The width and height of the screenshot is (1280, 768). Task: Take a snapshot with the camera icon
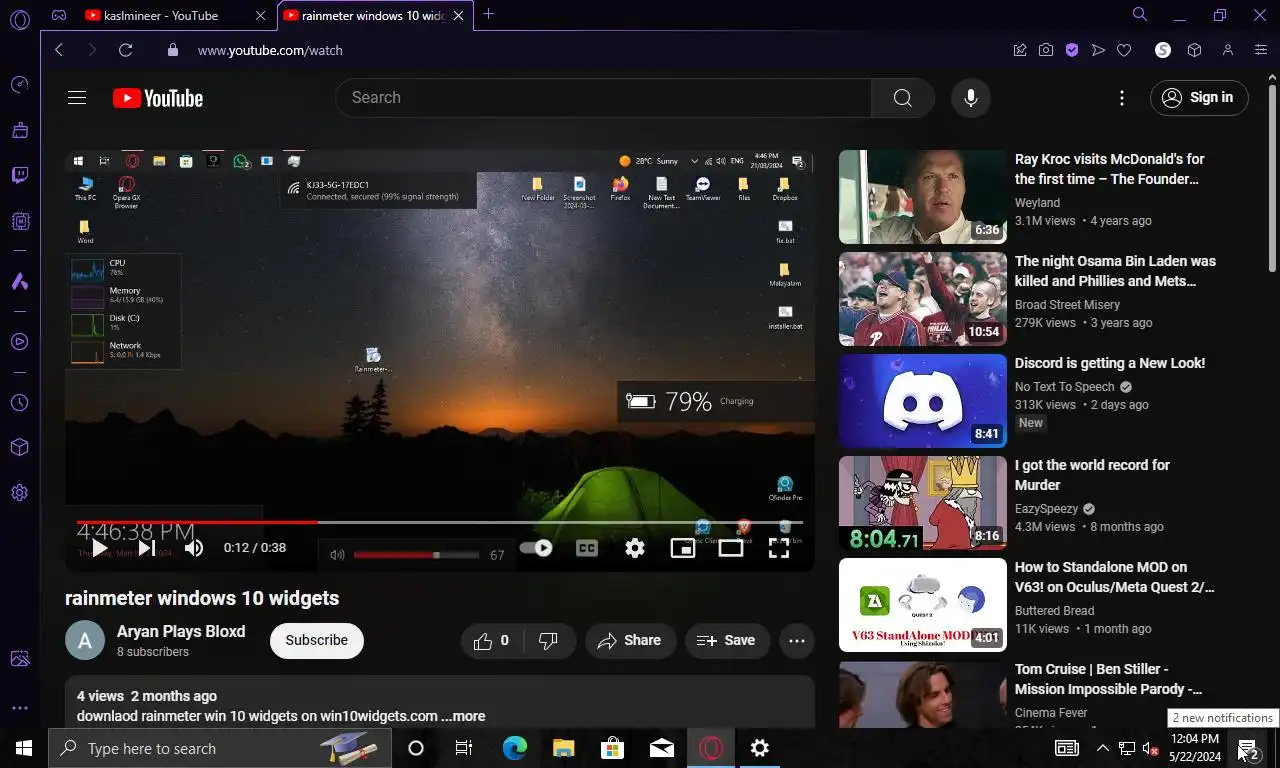1046,50
